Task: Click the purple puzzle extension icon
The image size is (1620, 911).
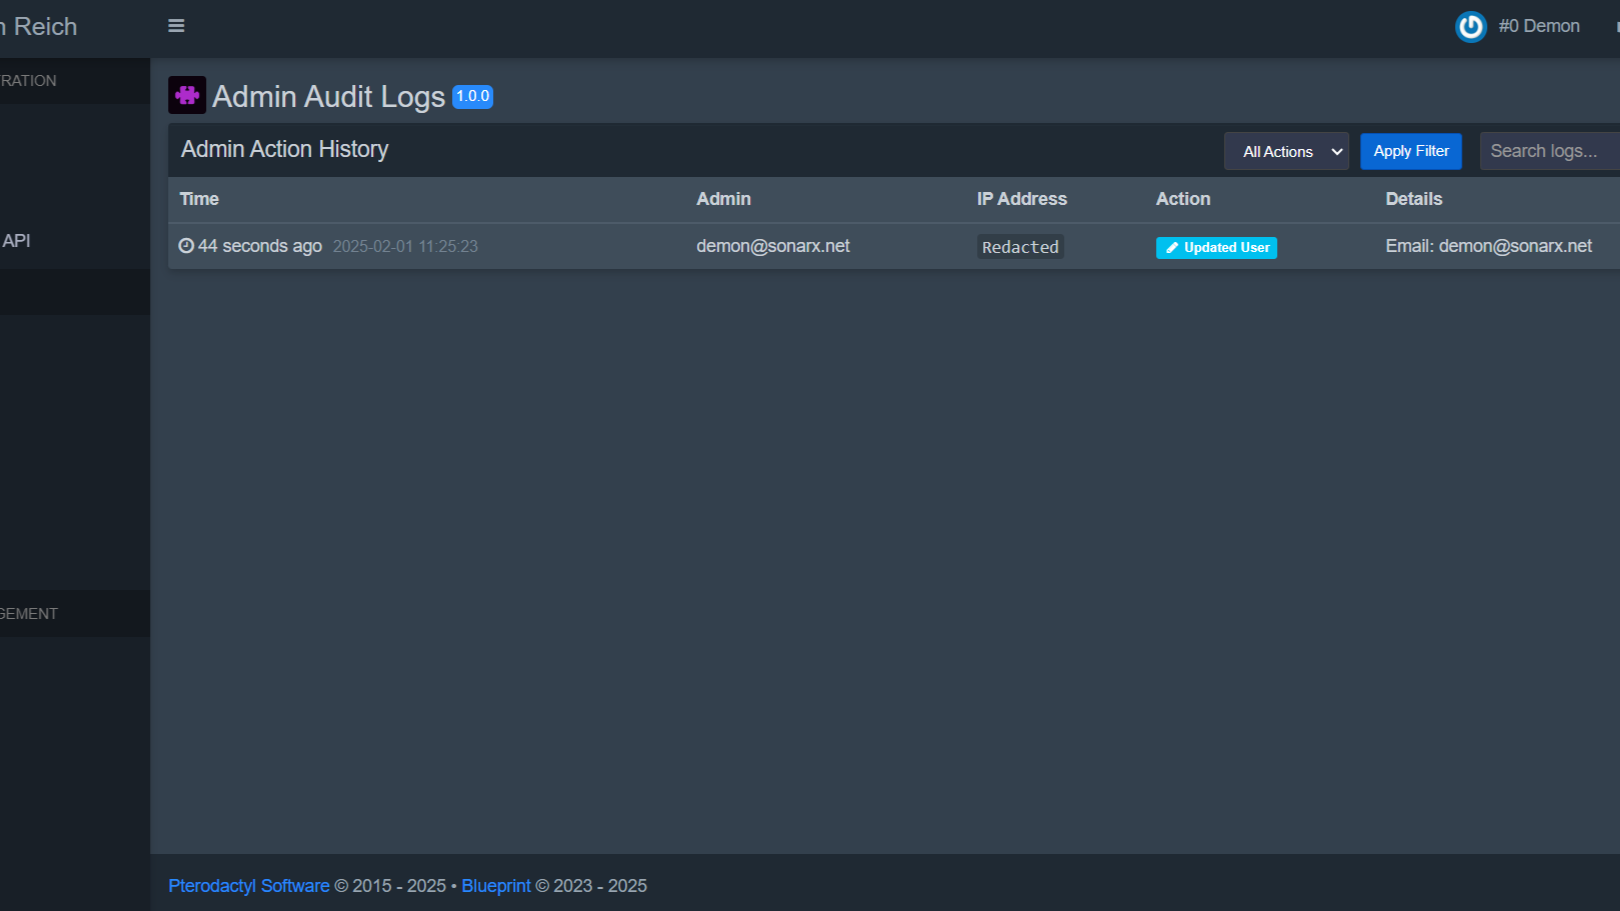Action: pyautogui.click(x=187, y=95)
